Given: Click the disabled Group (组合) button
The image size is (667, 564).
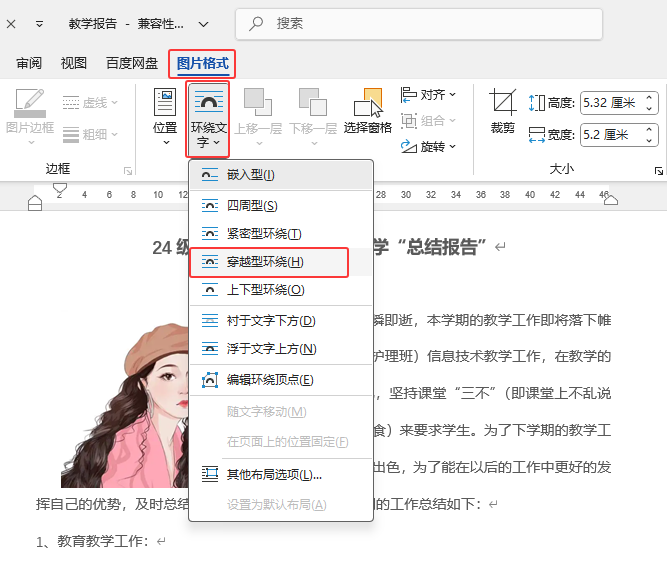Looking at the screenshot, I should point(428,121).
